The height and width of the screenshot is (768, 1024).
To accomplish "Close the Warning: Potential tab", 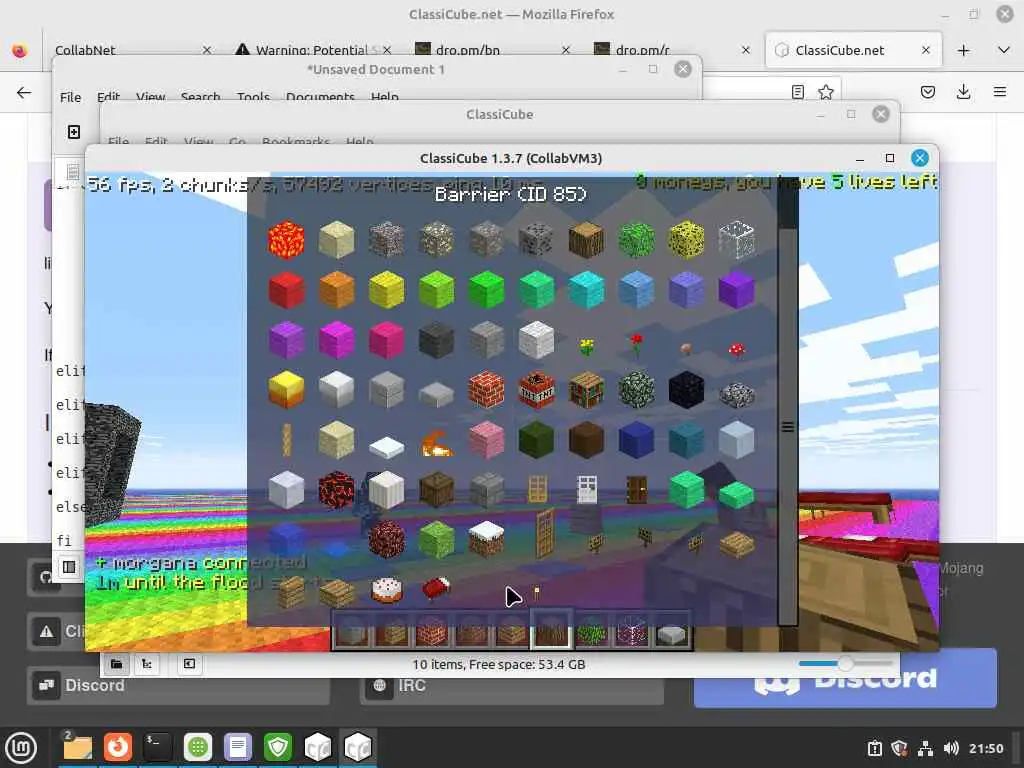I will coord(387,50).
